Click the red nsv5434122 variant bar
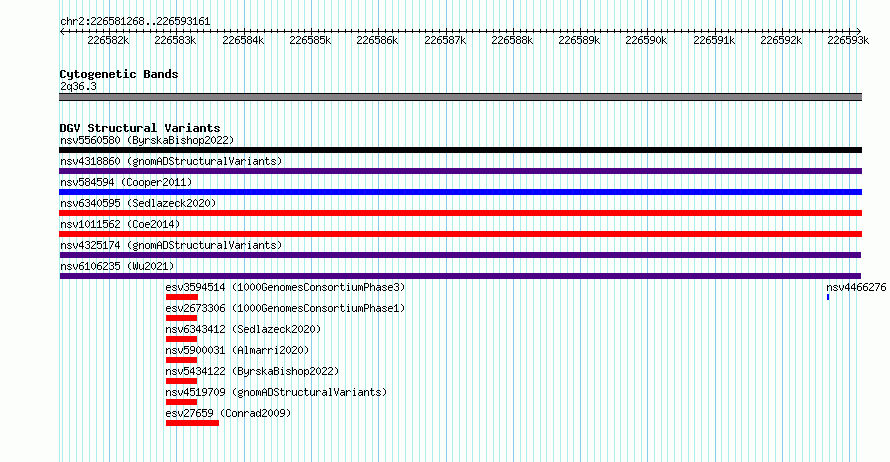Image resolution: width=890 pixels, height=462 pixels. 181,381
